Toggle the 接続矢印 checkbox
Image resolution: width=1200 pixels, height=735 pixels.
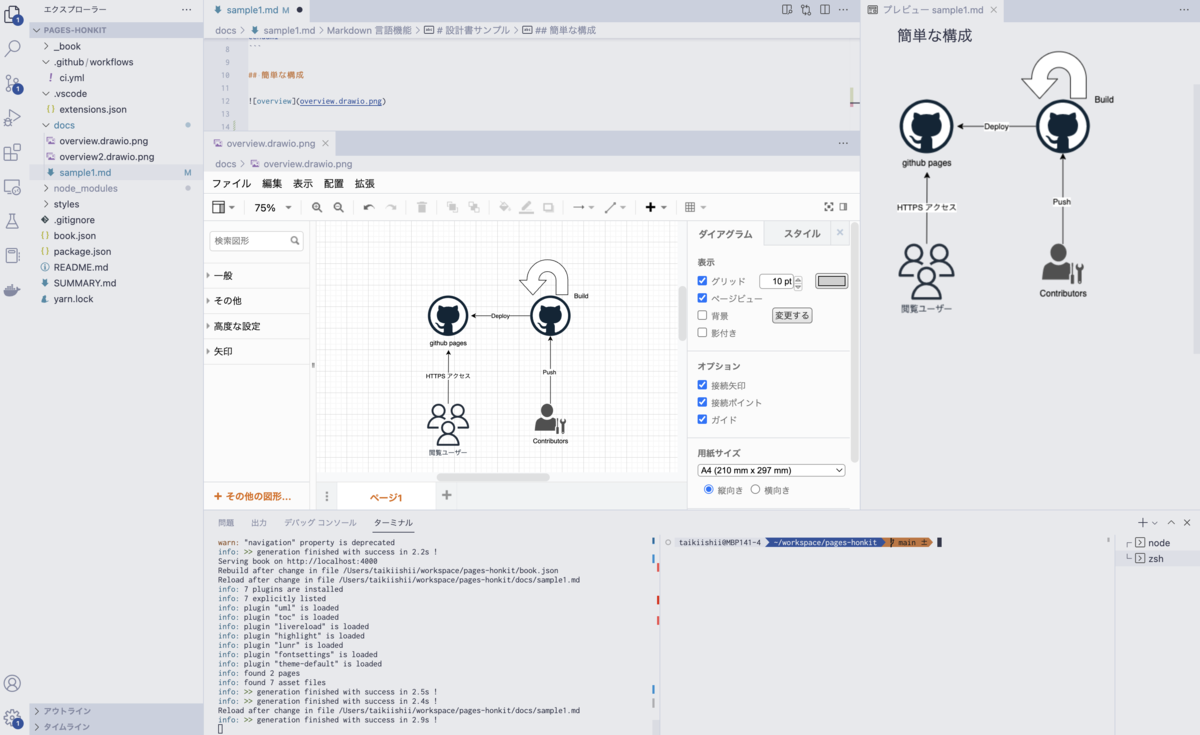pos(702,385)
